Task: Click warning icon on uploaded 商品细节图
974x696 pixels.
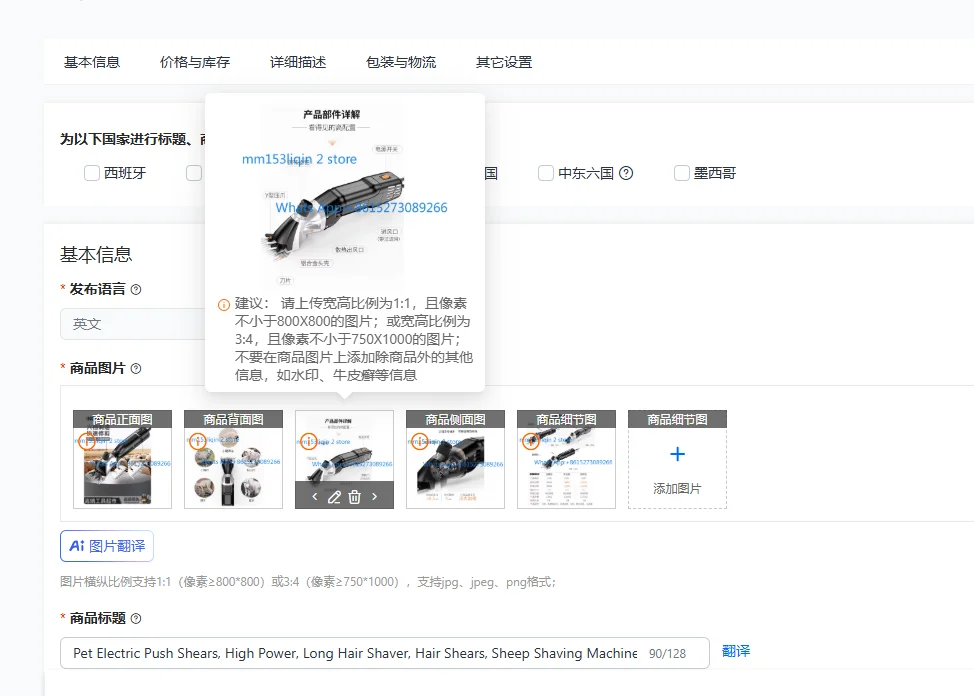Action: (x=530, y=442)
